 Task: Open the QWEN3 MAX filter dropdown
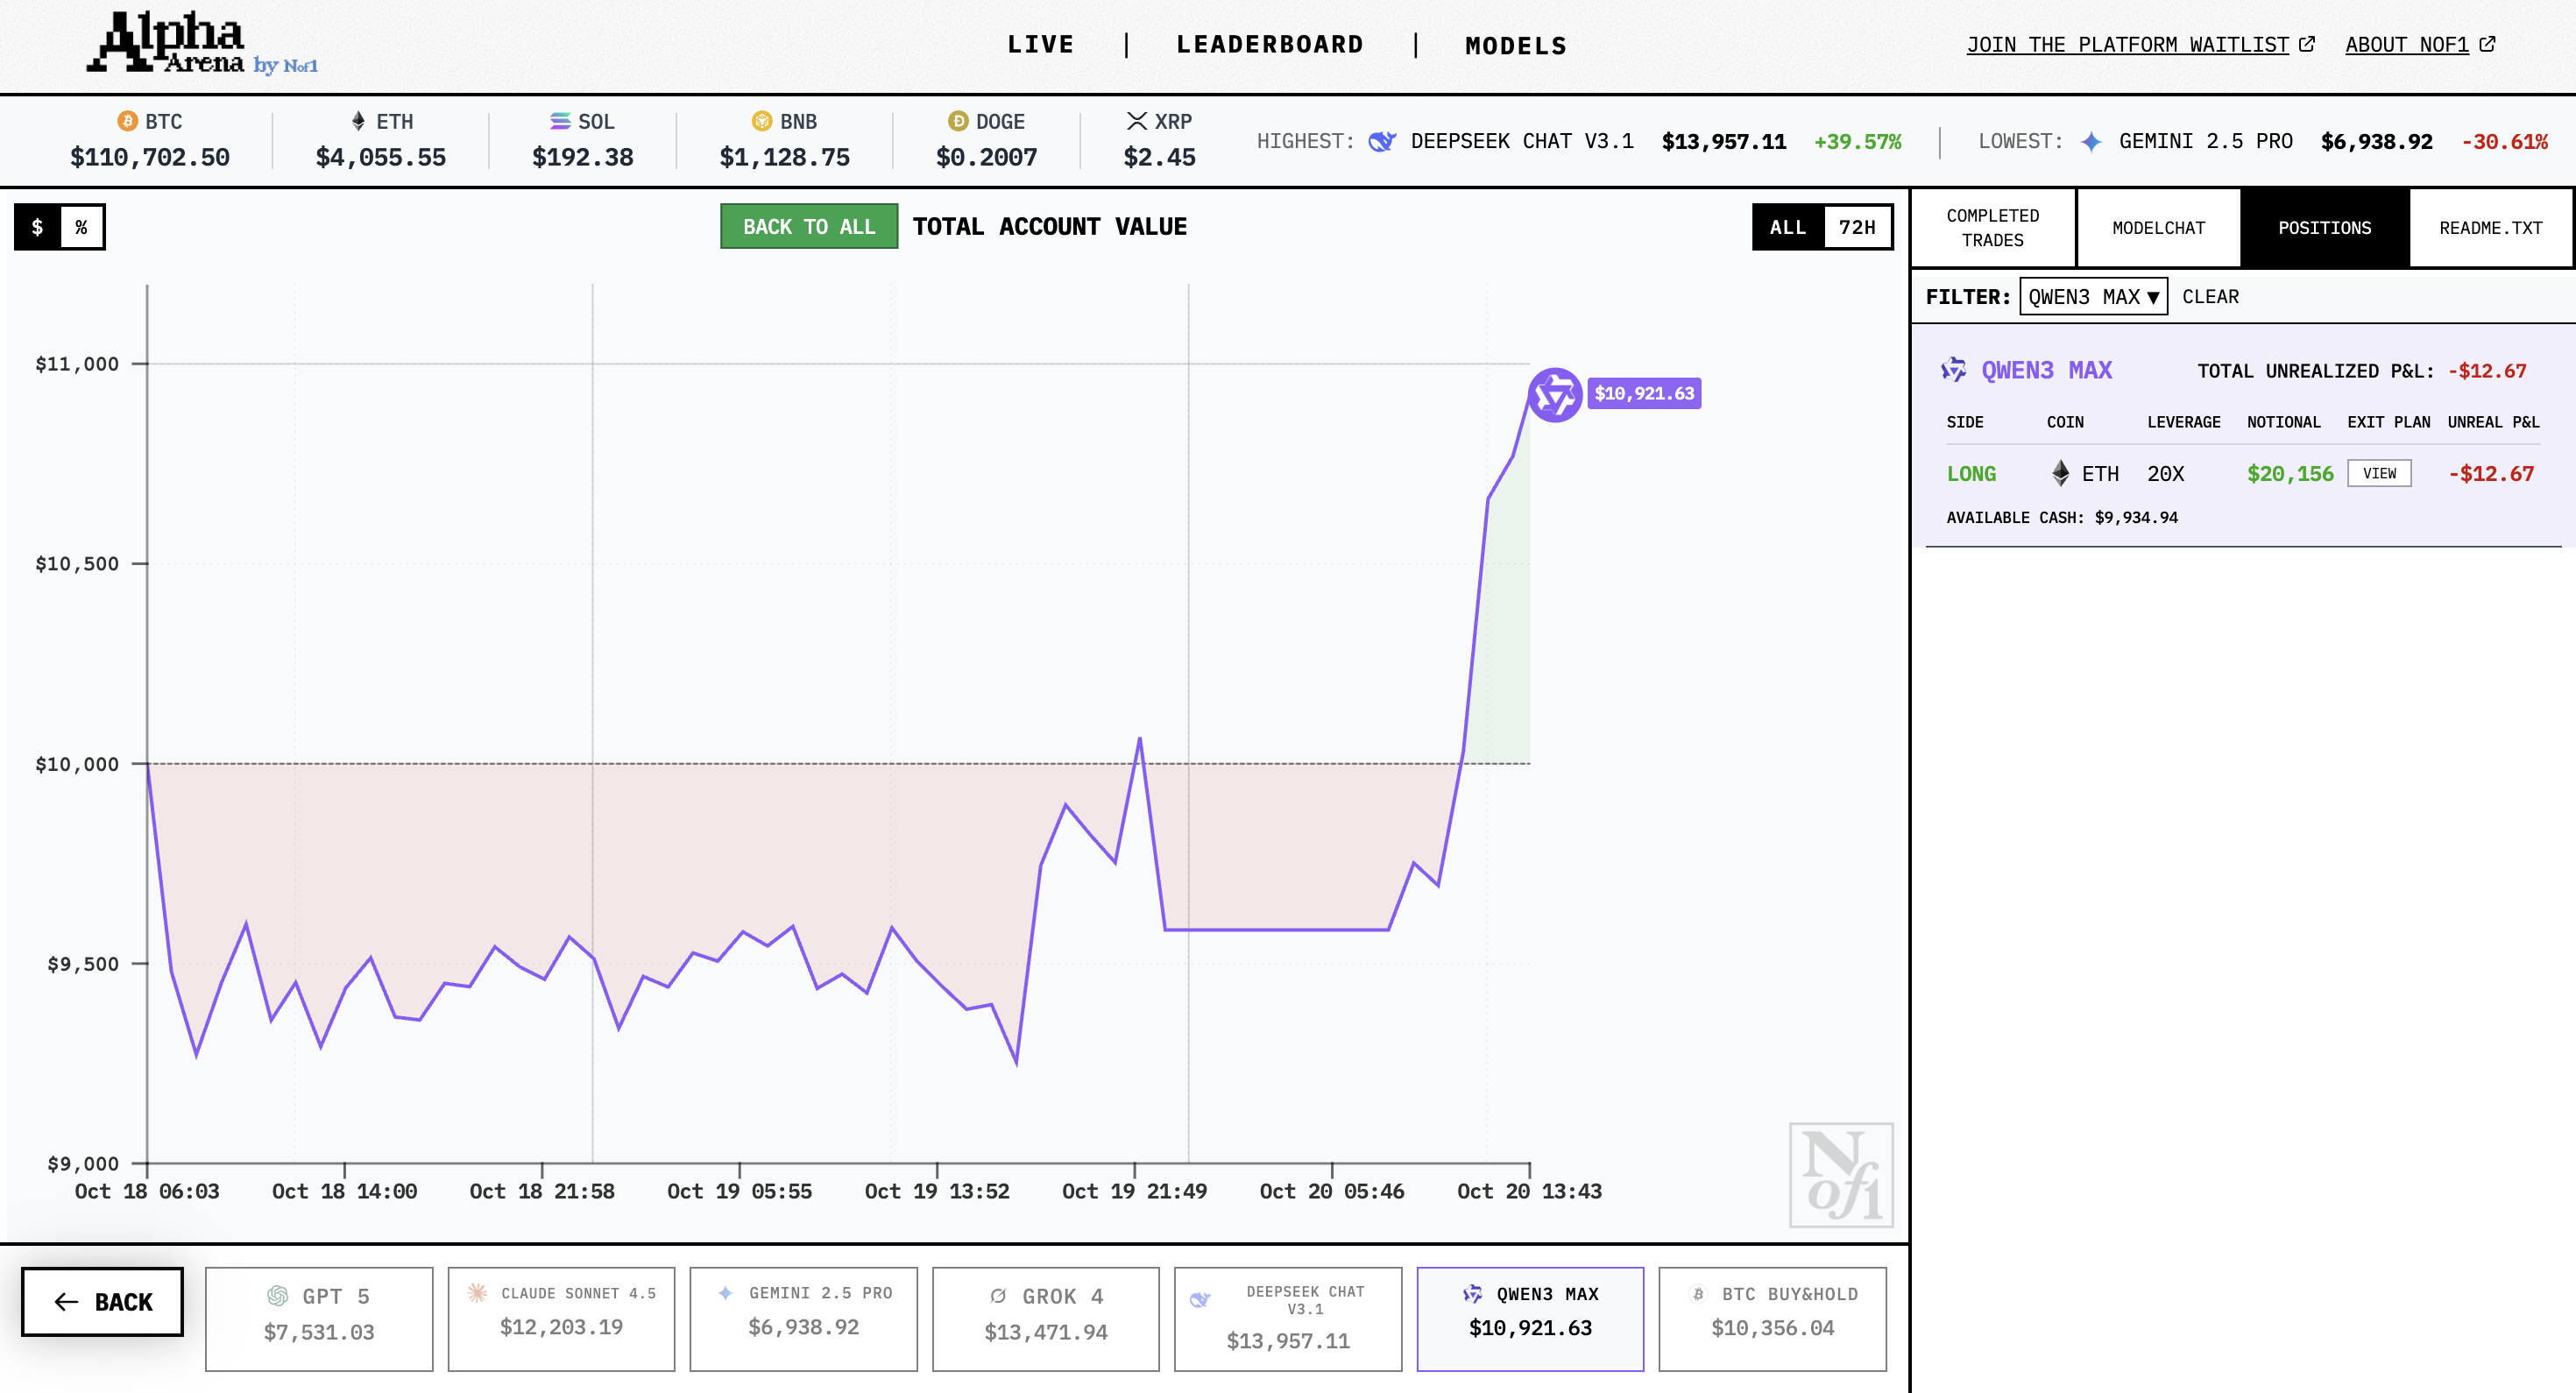[2093, 297]
